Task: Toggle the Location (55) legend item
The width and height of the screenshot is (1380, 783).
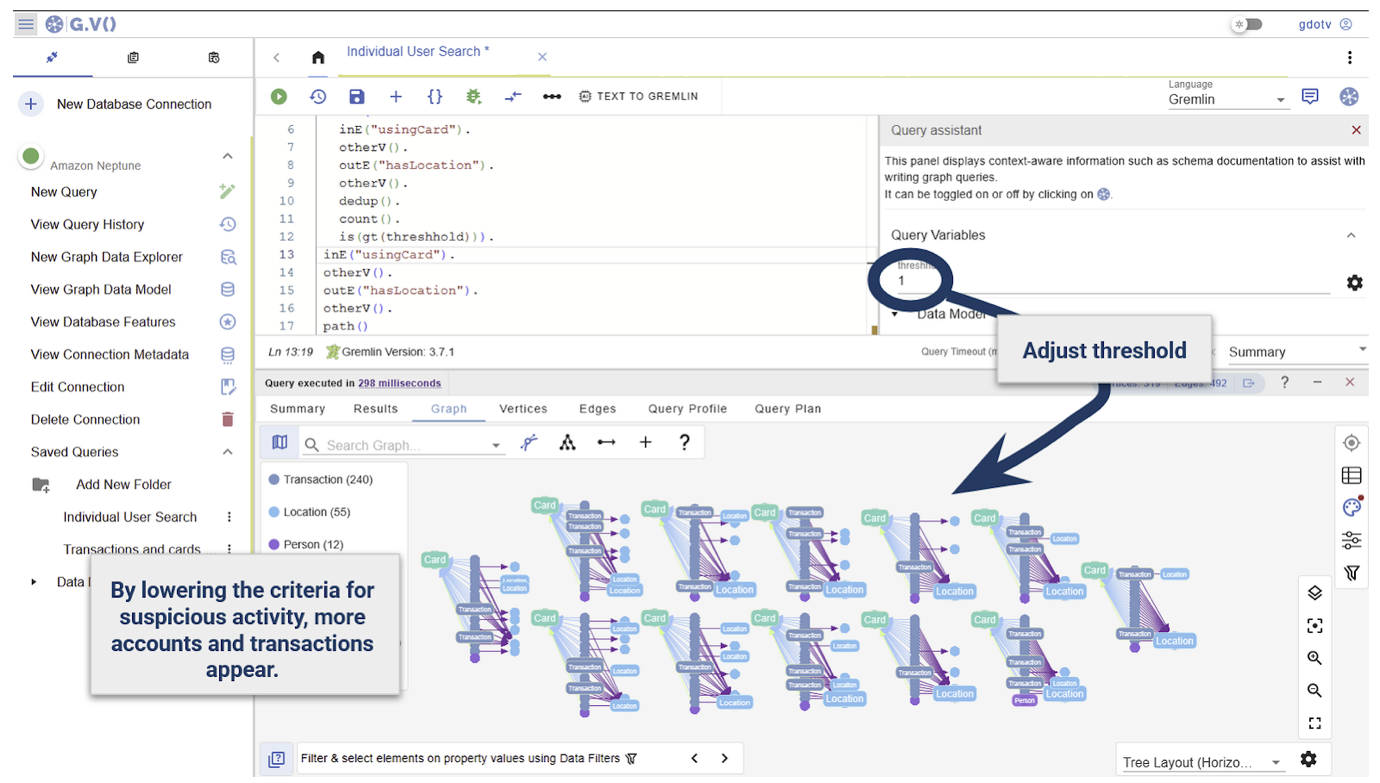Action: point(316,512)
